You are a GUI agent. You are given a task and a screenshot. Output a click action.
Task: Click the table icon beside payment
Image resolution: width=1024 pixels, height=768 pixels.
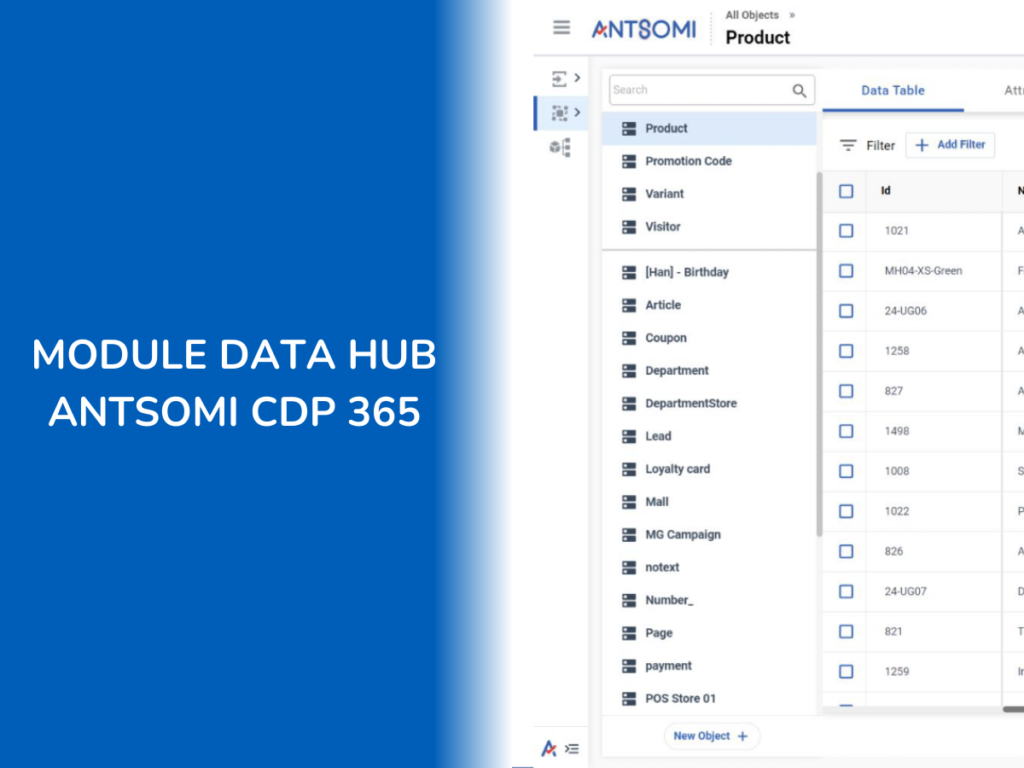coord(629,665)
